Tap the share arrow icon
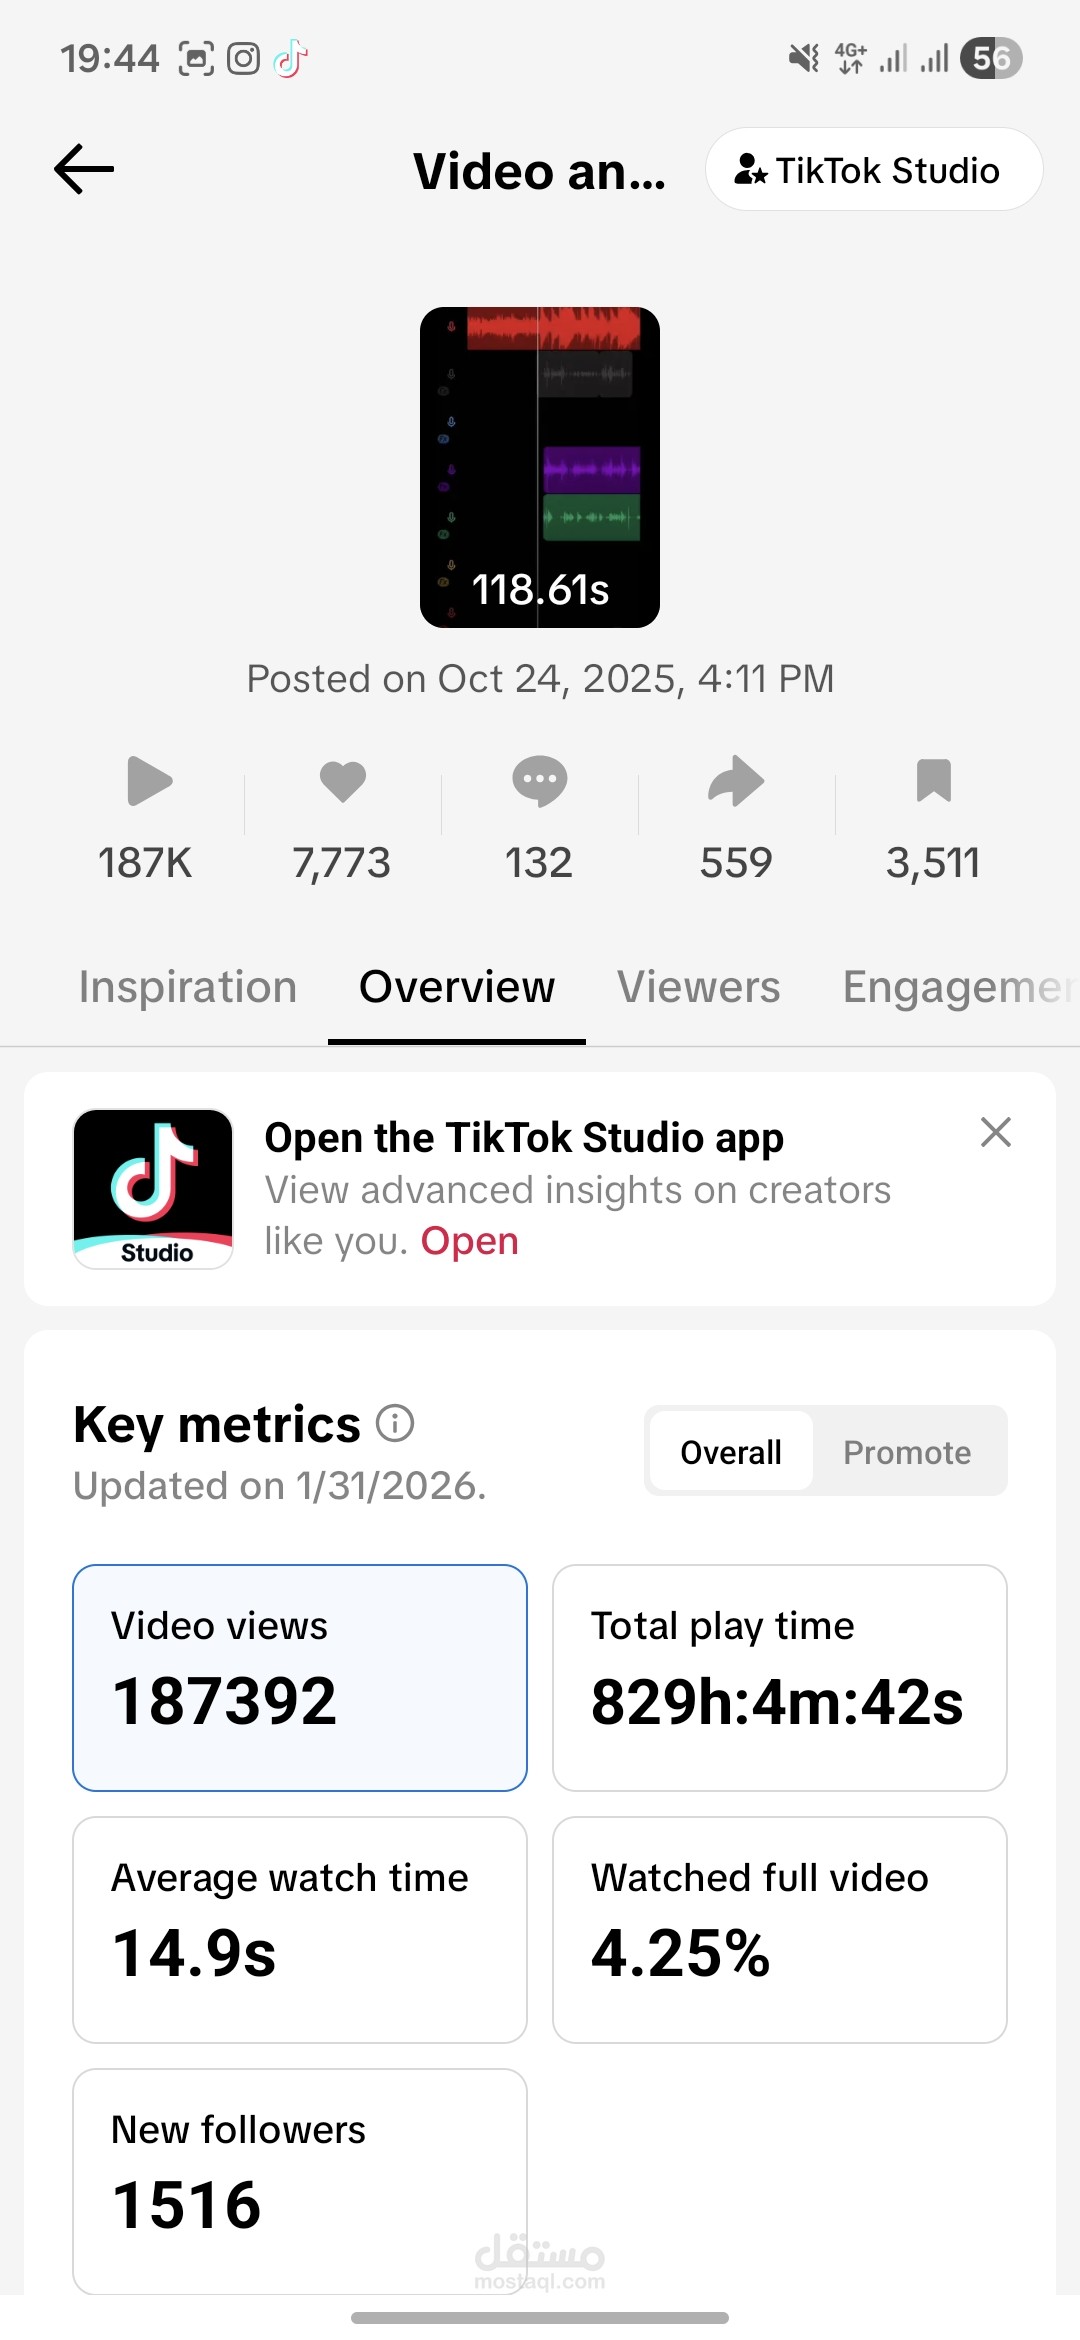Viewport: 1080px width, 2340px height. 736,781
